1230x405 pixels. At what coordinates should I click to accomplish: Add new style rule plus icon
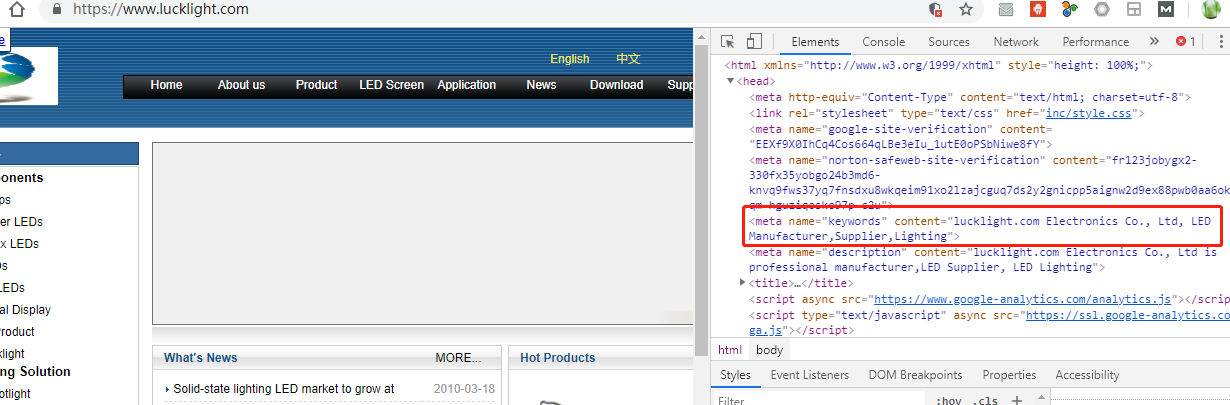pos(1016,400)
